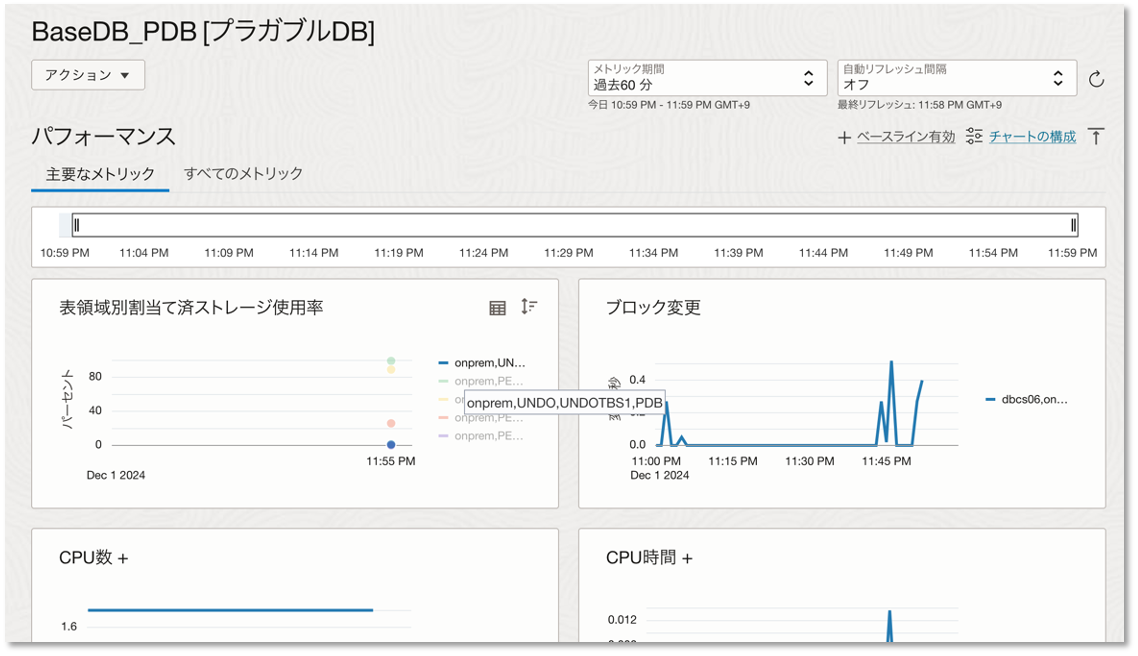Click the collapse-to-top arrow icon
This screenshot has width=1138, height=656.
[1096, 137]
